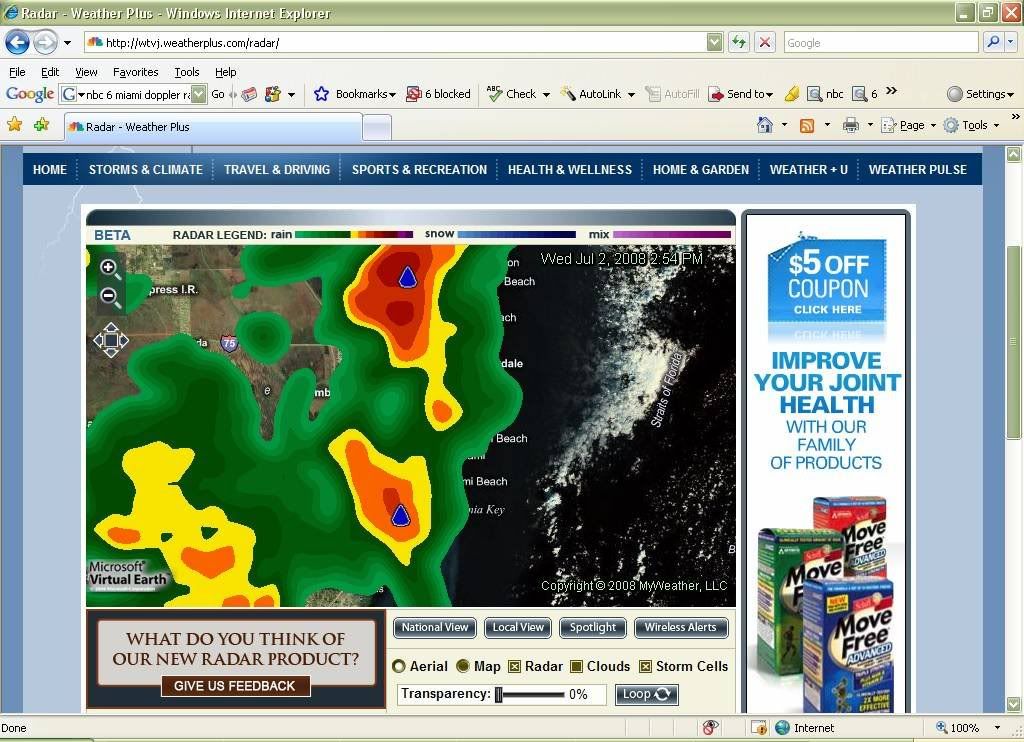Click the browser Forward arrow button

[45, 43]
